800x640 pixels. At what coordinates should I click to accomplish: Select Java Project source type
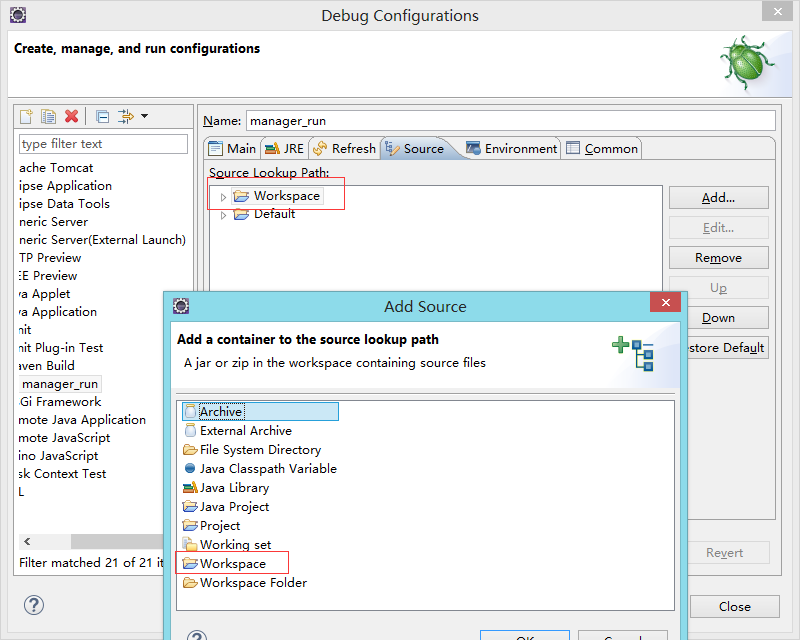[x=226, y=506]
